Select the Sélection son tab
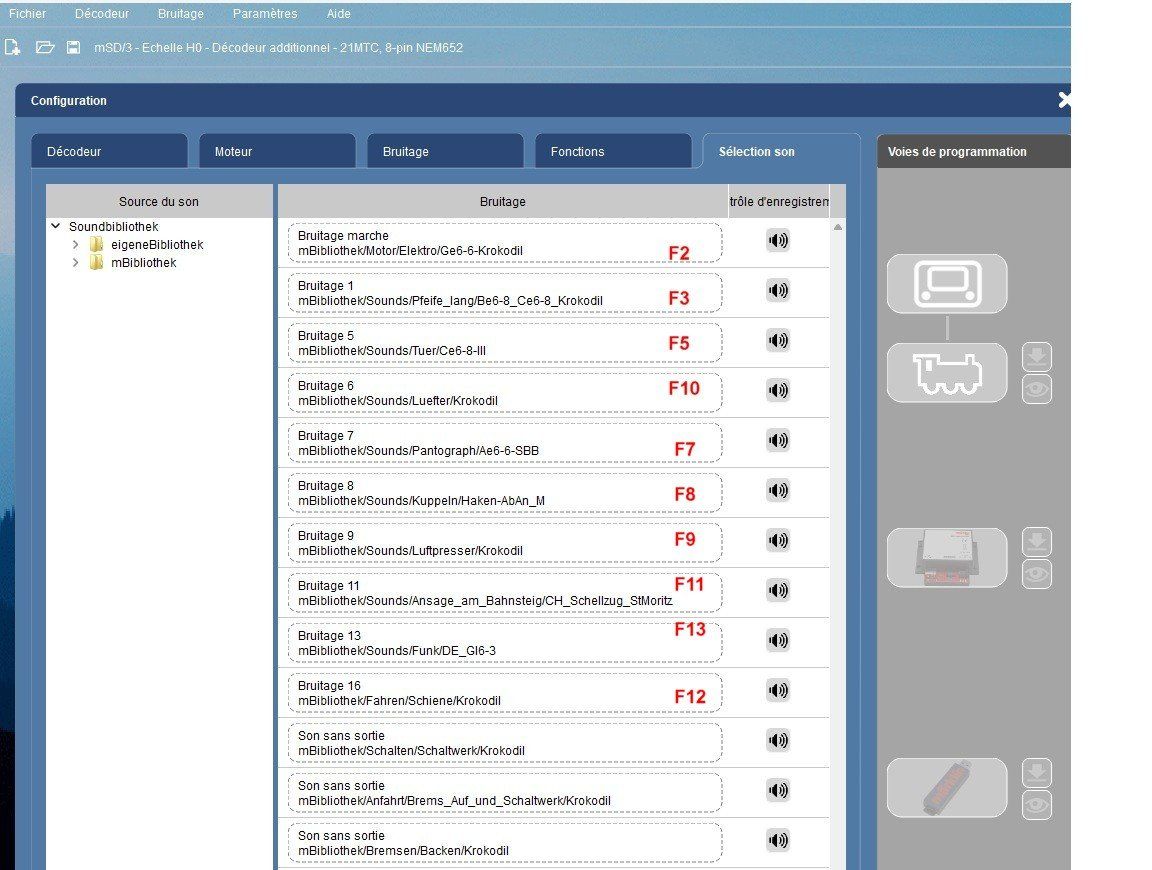Viewport: 1152px width, 870px height. point(782,151)
